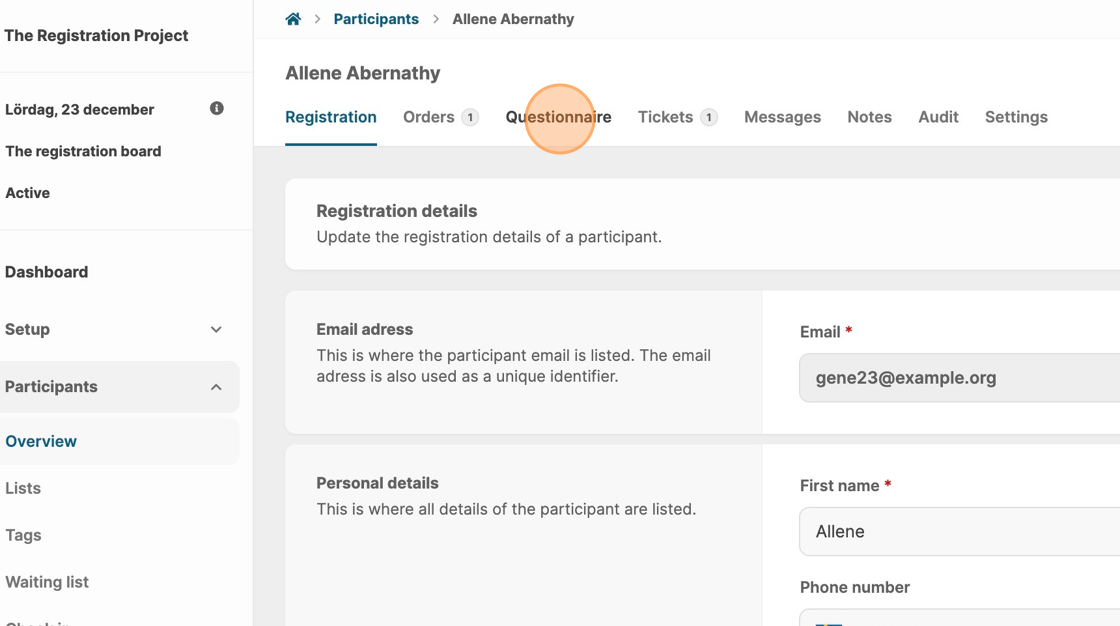Open Tags in the sidebar
Screen dimensions: 1120x626
[x=23, y=535]
